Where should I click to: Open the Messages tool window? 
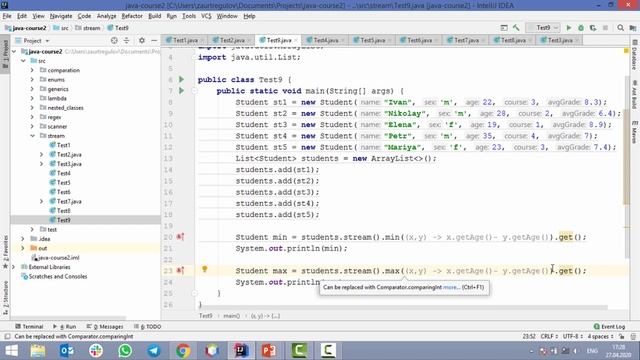click(x=105, y=327)
